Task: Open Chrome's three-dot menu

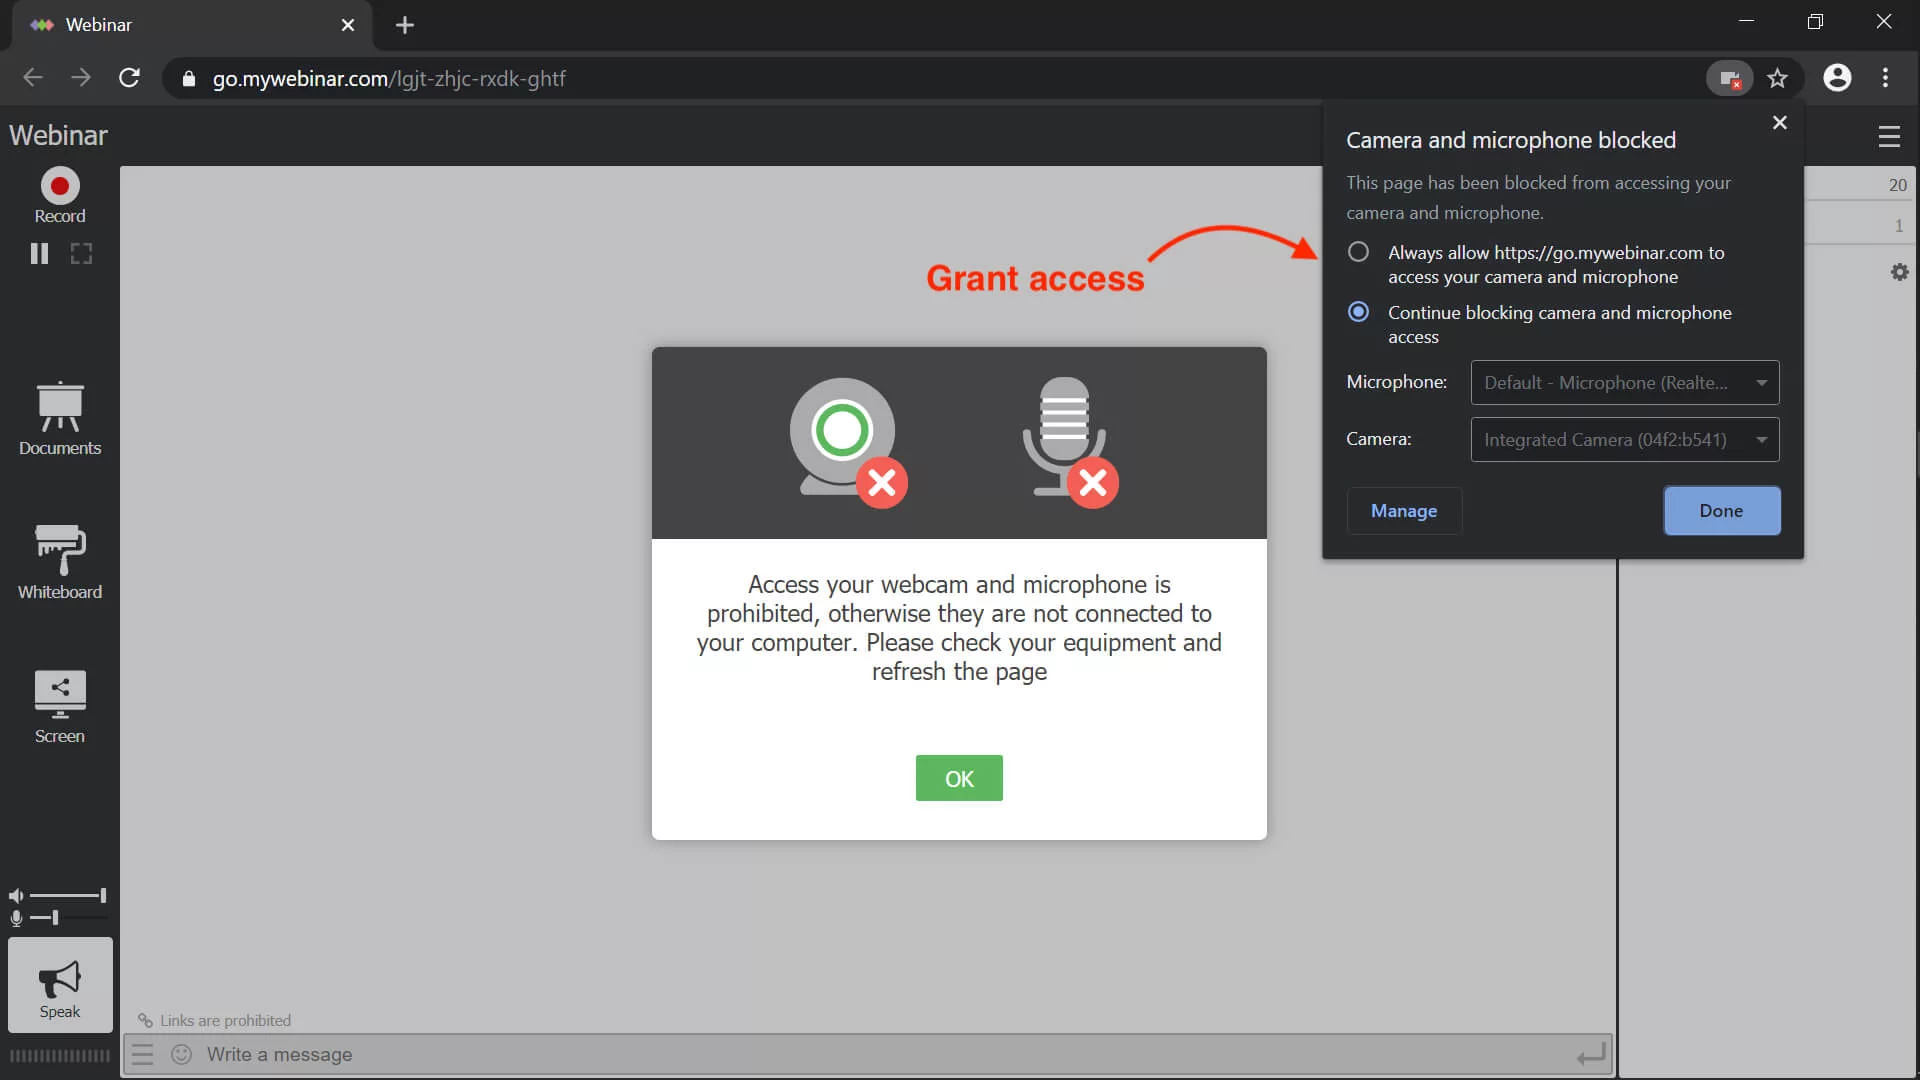Action: coord(1886,78)
